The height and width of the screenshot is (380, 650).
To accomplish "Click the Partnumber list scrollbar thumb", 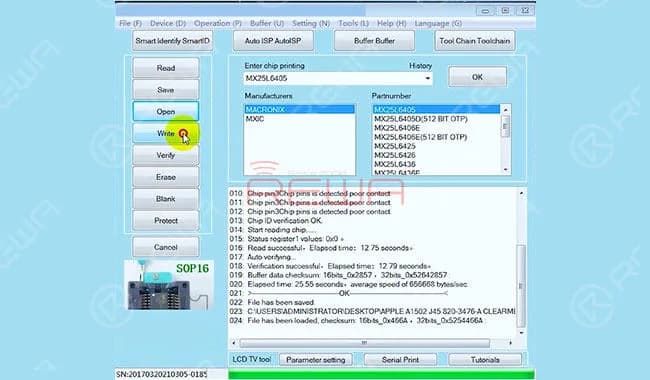I will [505, 126].
